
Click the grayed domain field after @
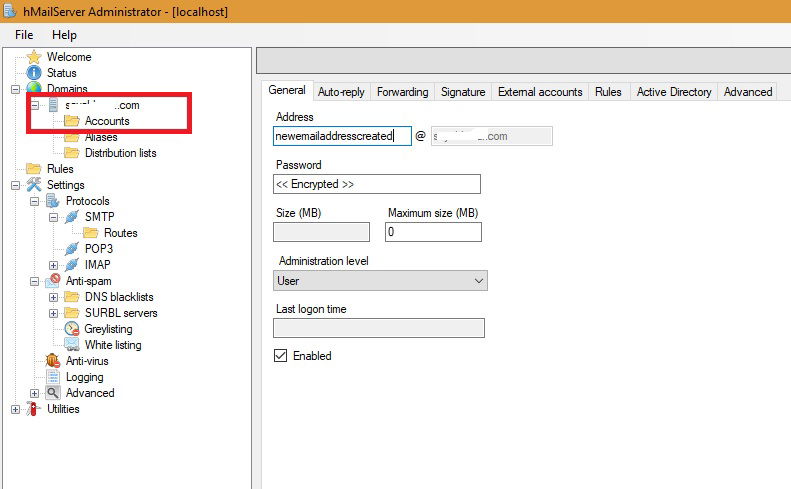492,136
